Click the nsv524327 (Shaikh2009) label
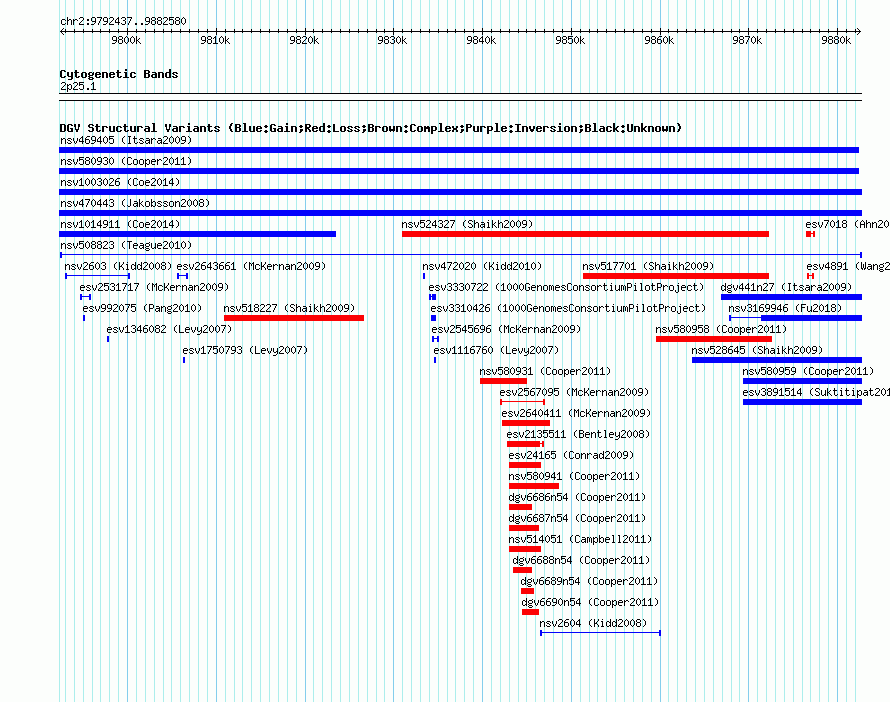Screen dimensions: 890x702 [x=467, y=224]
